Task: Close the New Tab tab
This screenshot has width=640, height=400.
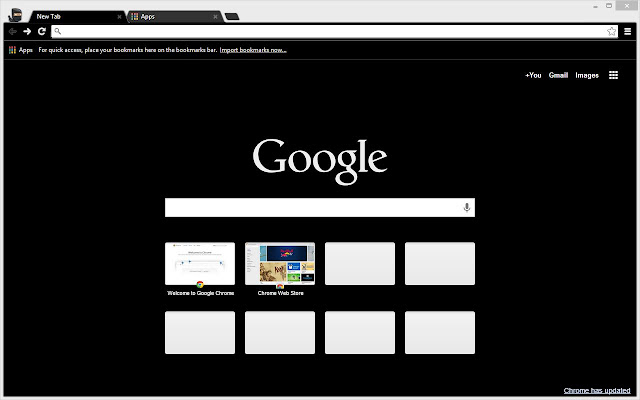Action: coord(119,17)
